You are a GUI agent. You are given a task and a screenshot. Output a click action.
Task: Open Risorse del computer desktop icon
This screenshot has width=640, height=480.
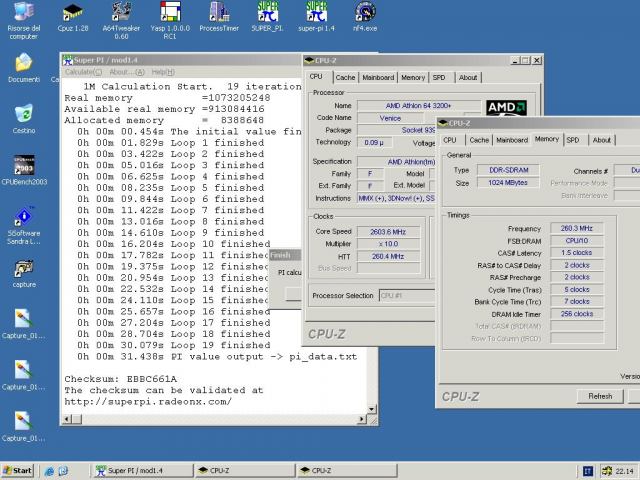pyautogui.click(x=24, y=20)
